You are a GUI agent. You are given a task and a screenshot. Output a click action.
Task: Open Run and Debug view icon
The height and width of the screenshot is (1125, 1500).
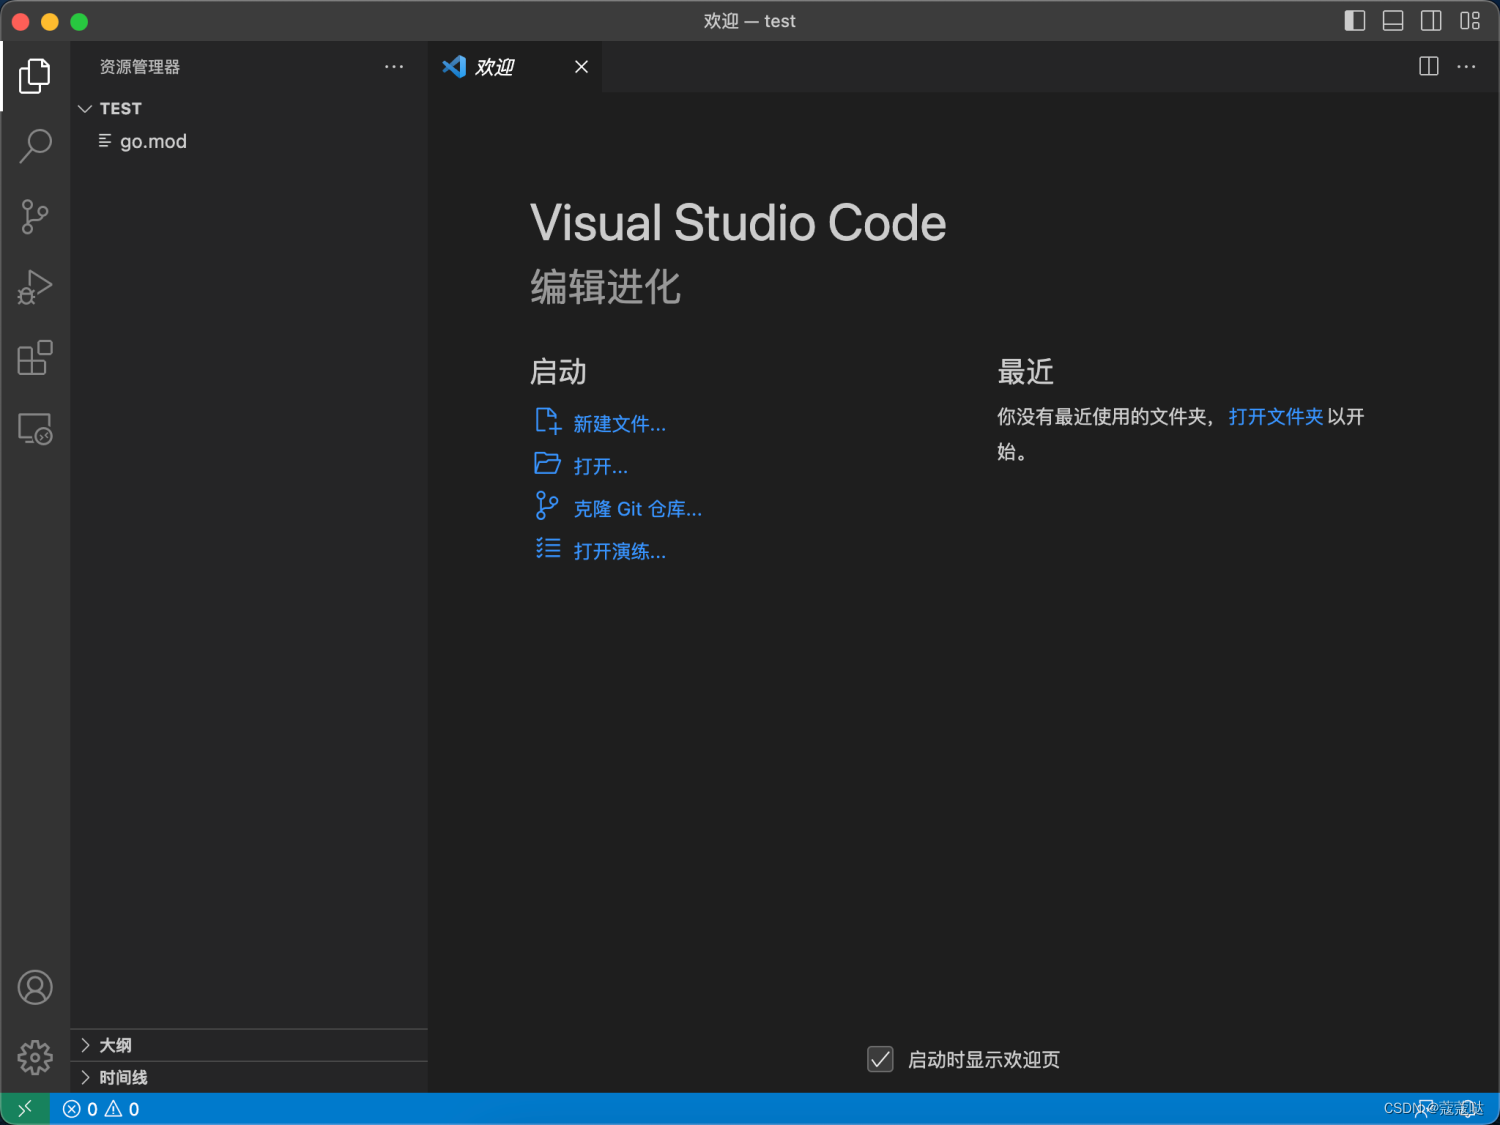click(35, 287)
